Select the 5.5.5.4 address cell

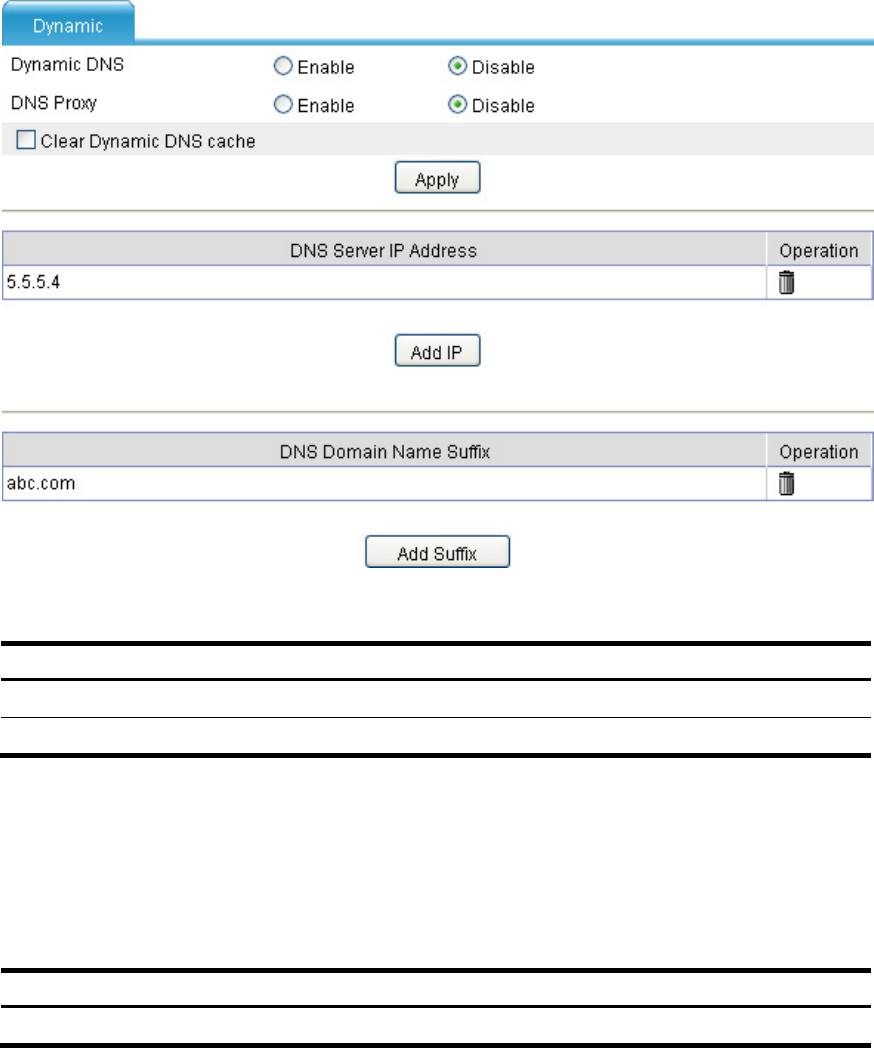(x=385, y=283)
